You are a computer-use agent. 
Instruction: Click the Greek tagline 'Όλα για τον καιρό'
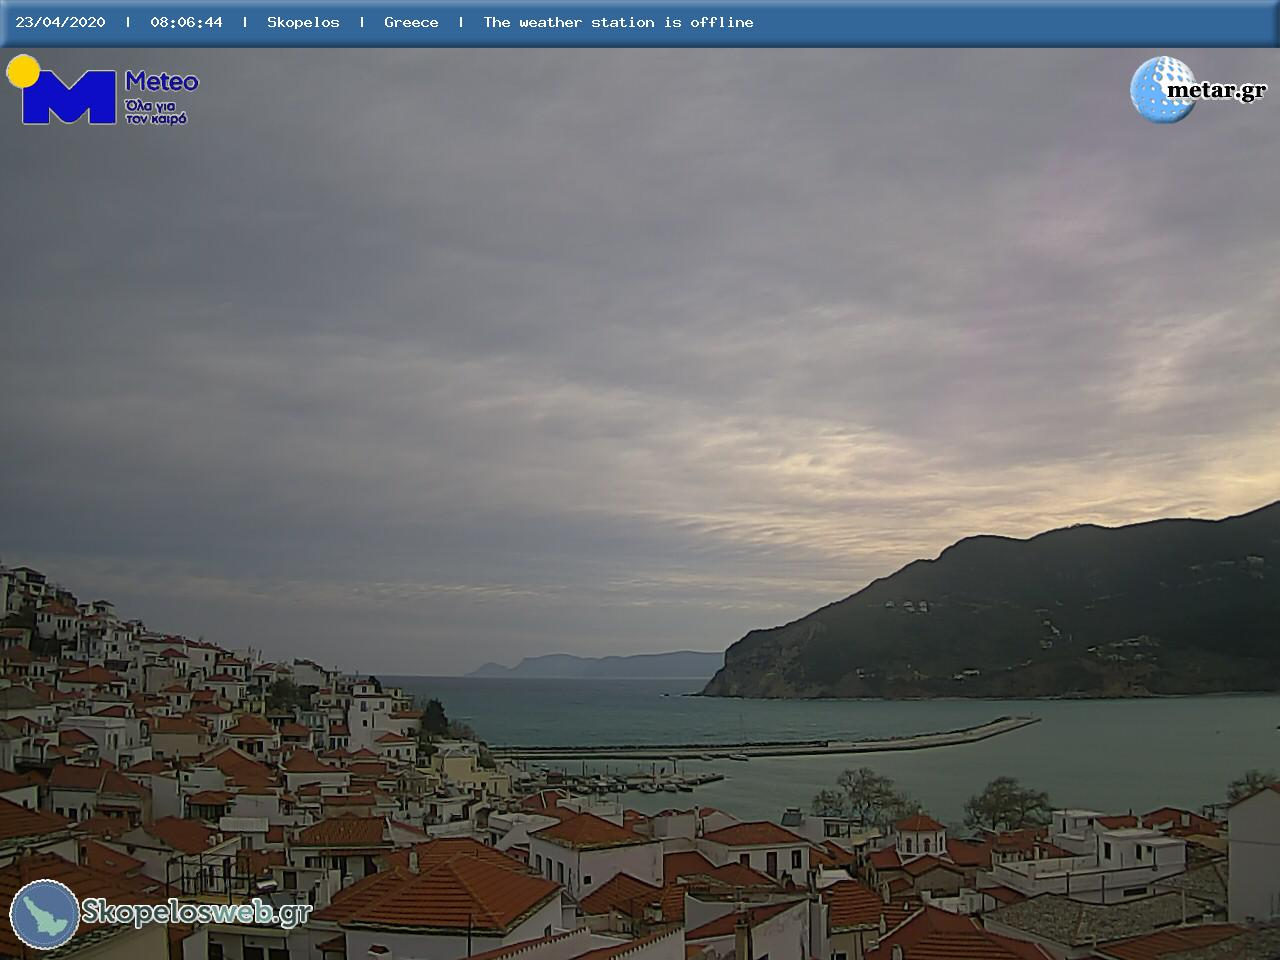click(x=156, y=112)
